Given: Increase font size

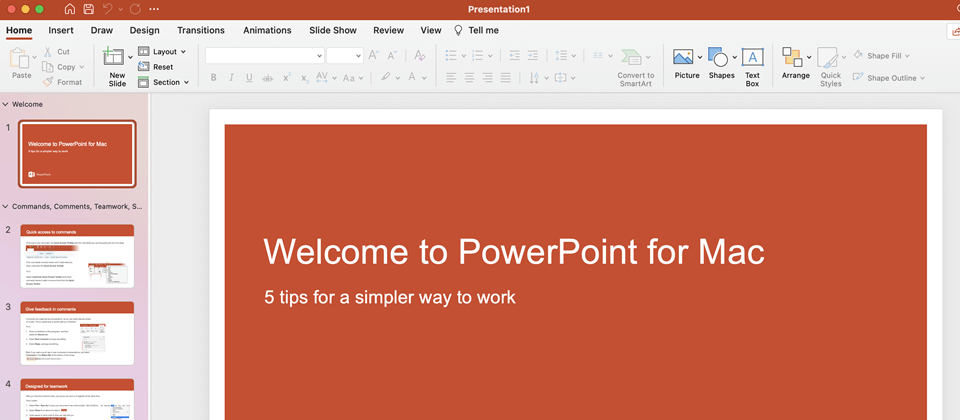Looking at the screenshot, I should (x=373, y=56).
